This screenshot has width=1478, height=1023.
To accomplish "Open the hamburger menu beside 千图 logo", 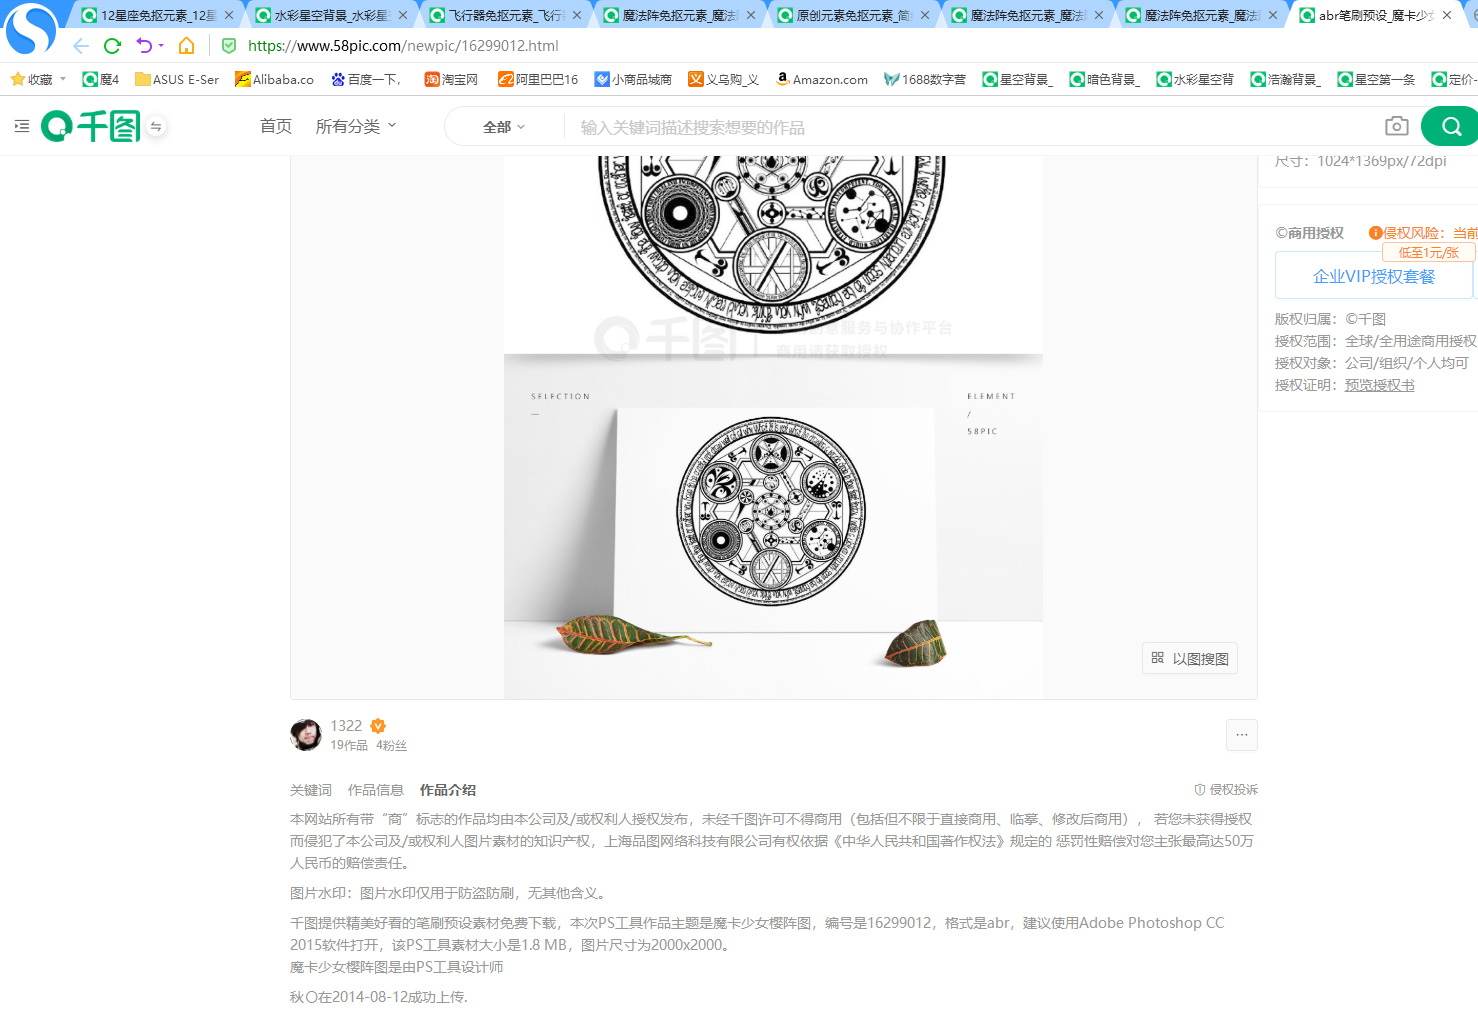I will [x=22, y=126].
